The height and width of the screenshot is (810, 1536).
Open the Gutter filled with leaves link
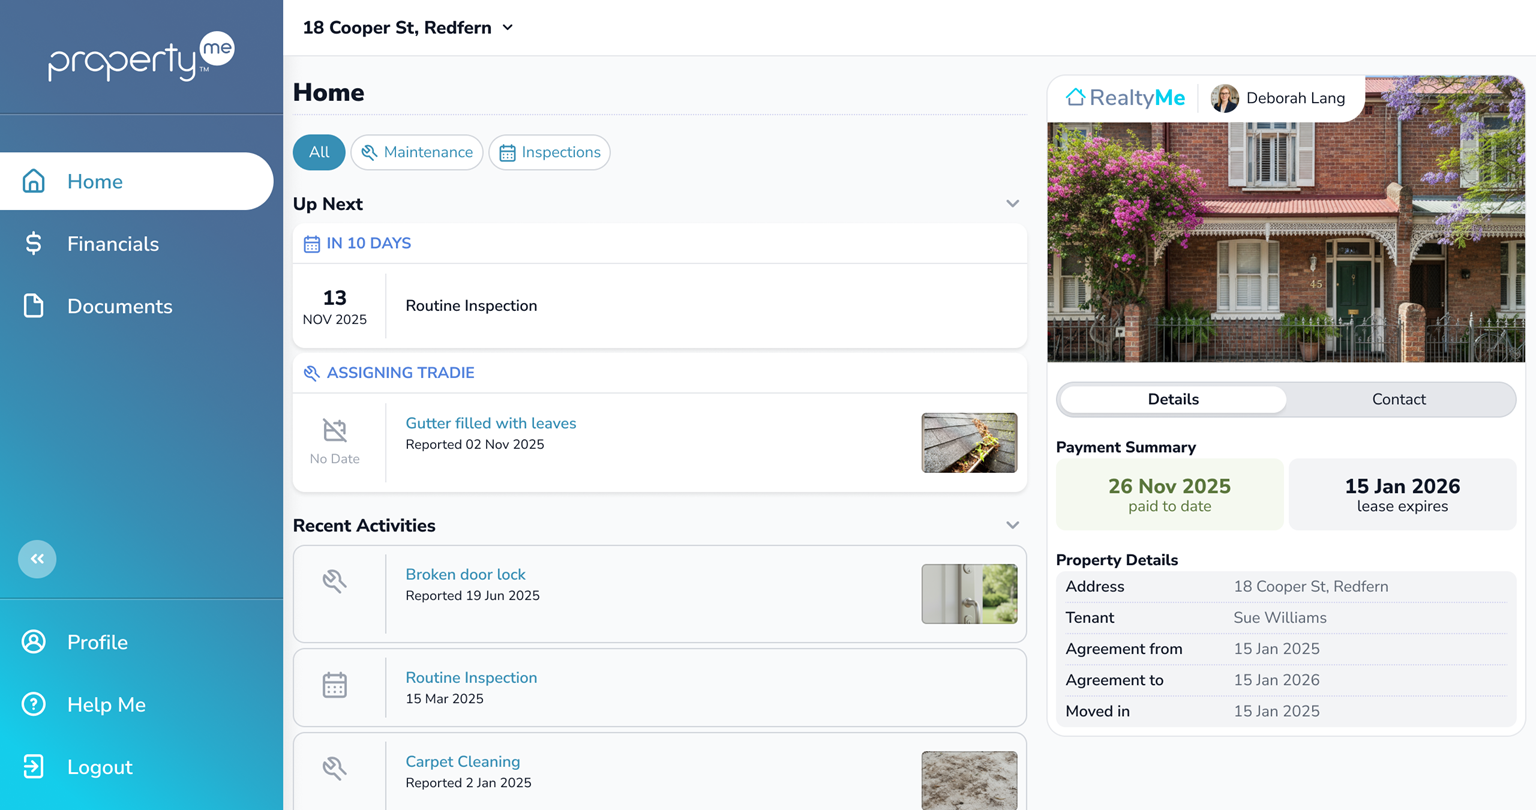490,423
